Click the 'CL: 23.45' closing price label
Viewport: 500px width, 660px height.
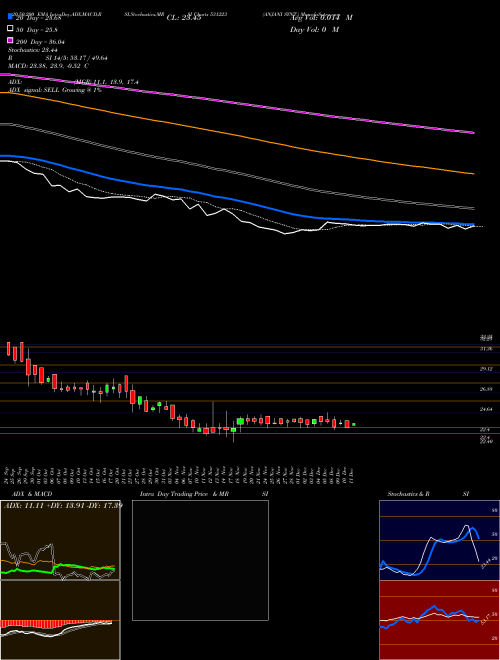point(184,18)
